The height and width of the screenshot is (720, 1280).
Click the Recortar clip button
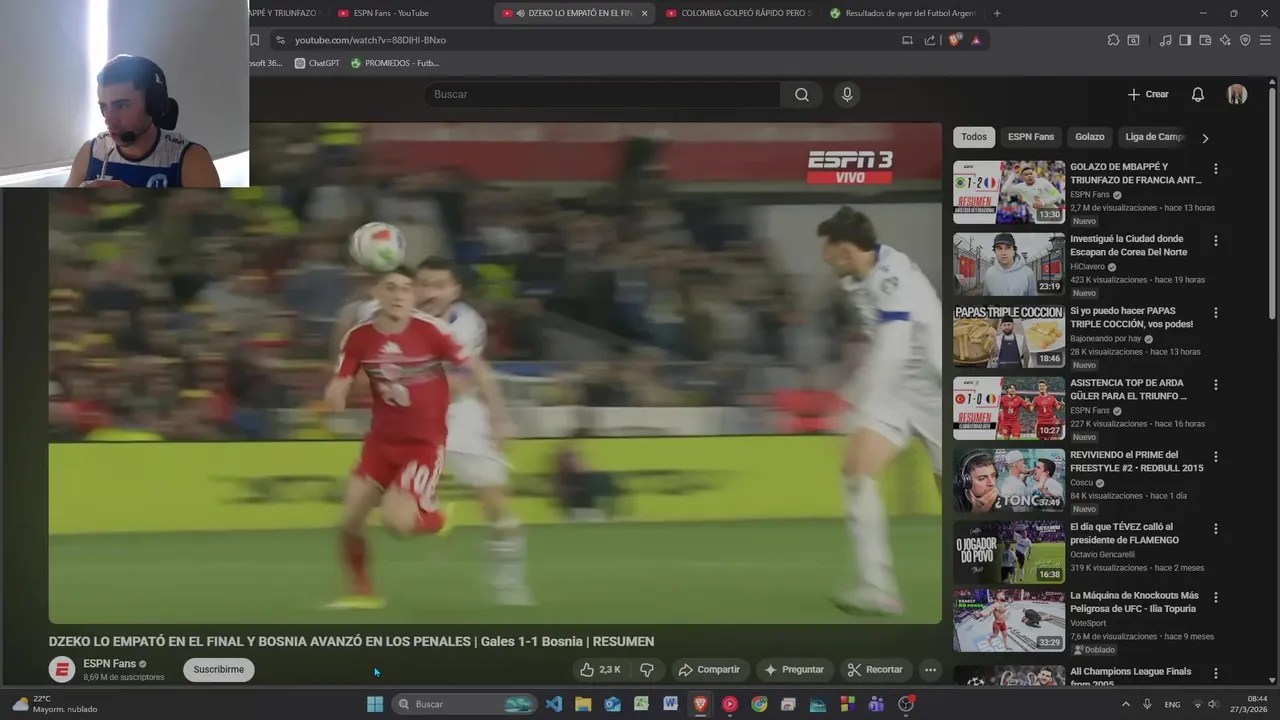(x=875, y=669)
